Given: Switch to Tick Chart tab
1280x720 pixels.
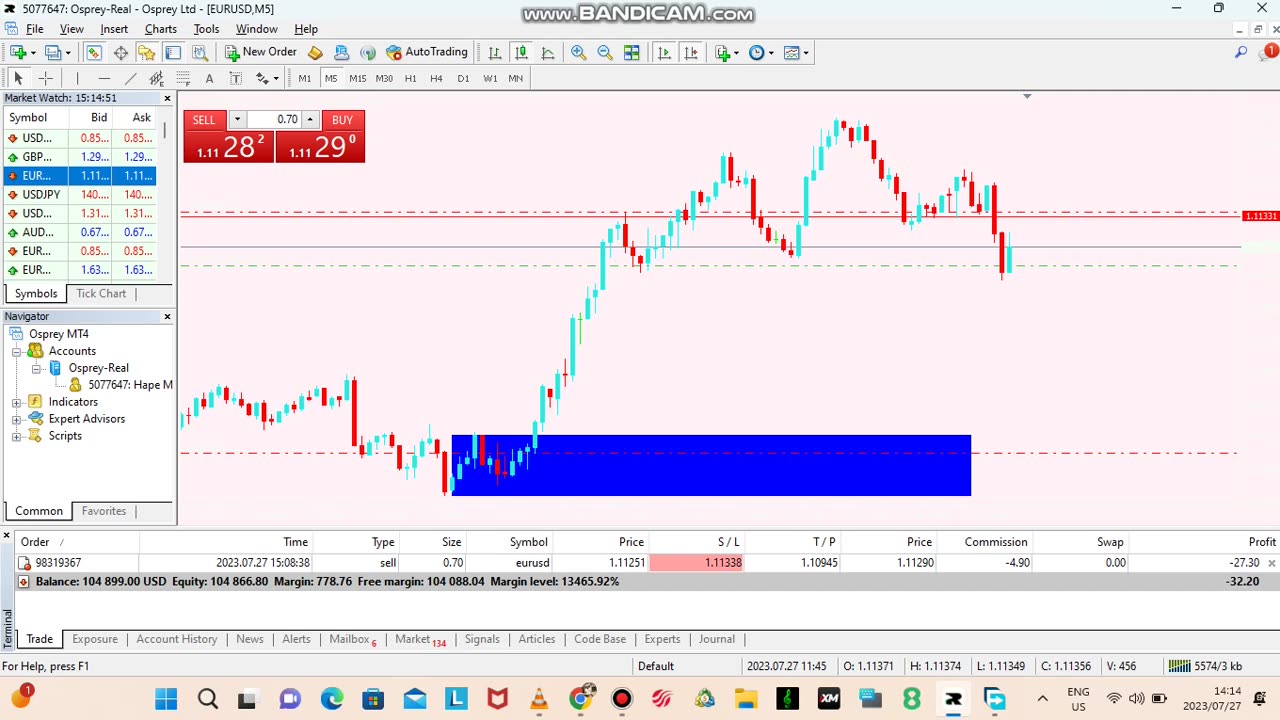Looking at the screenshot, I should 101,293.
